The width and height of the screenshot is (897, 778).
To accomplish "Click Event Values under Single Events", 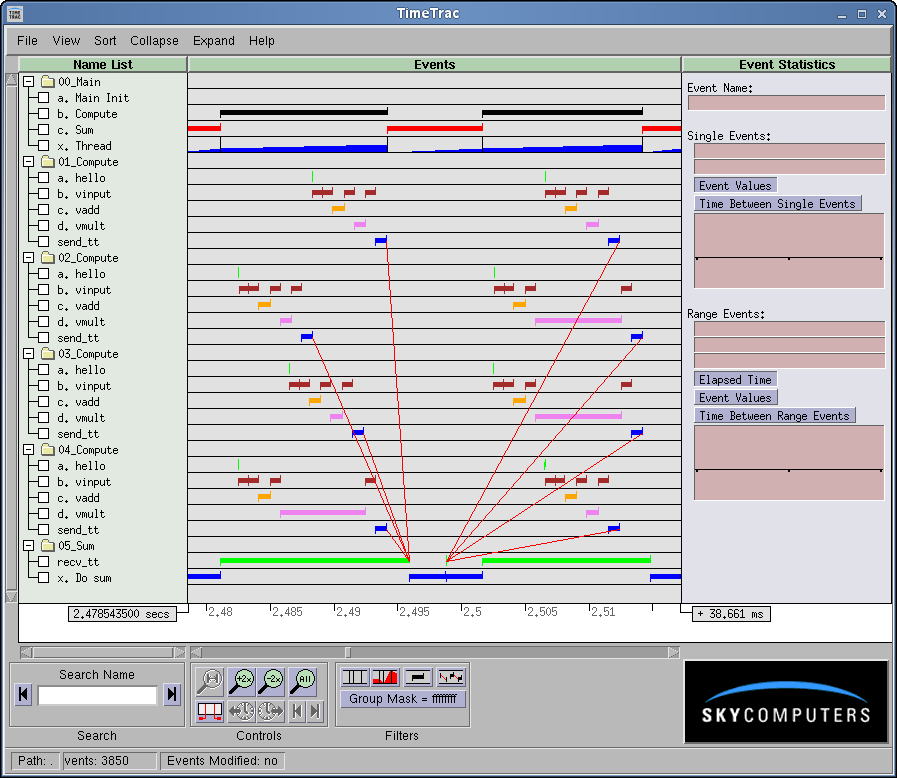I will tap(735, 185).
